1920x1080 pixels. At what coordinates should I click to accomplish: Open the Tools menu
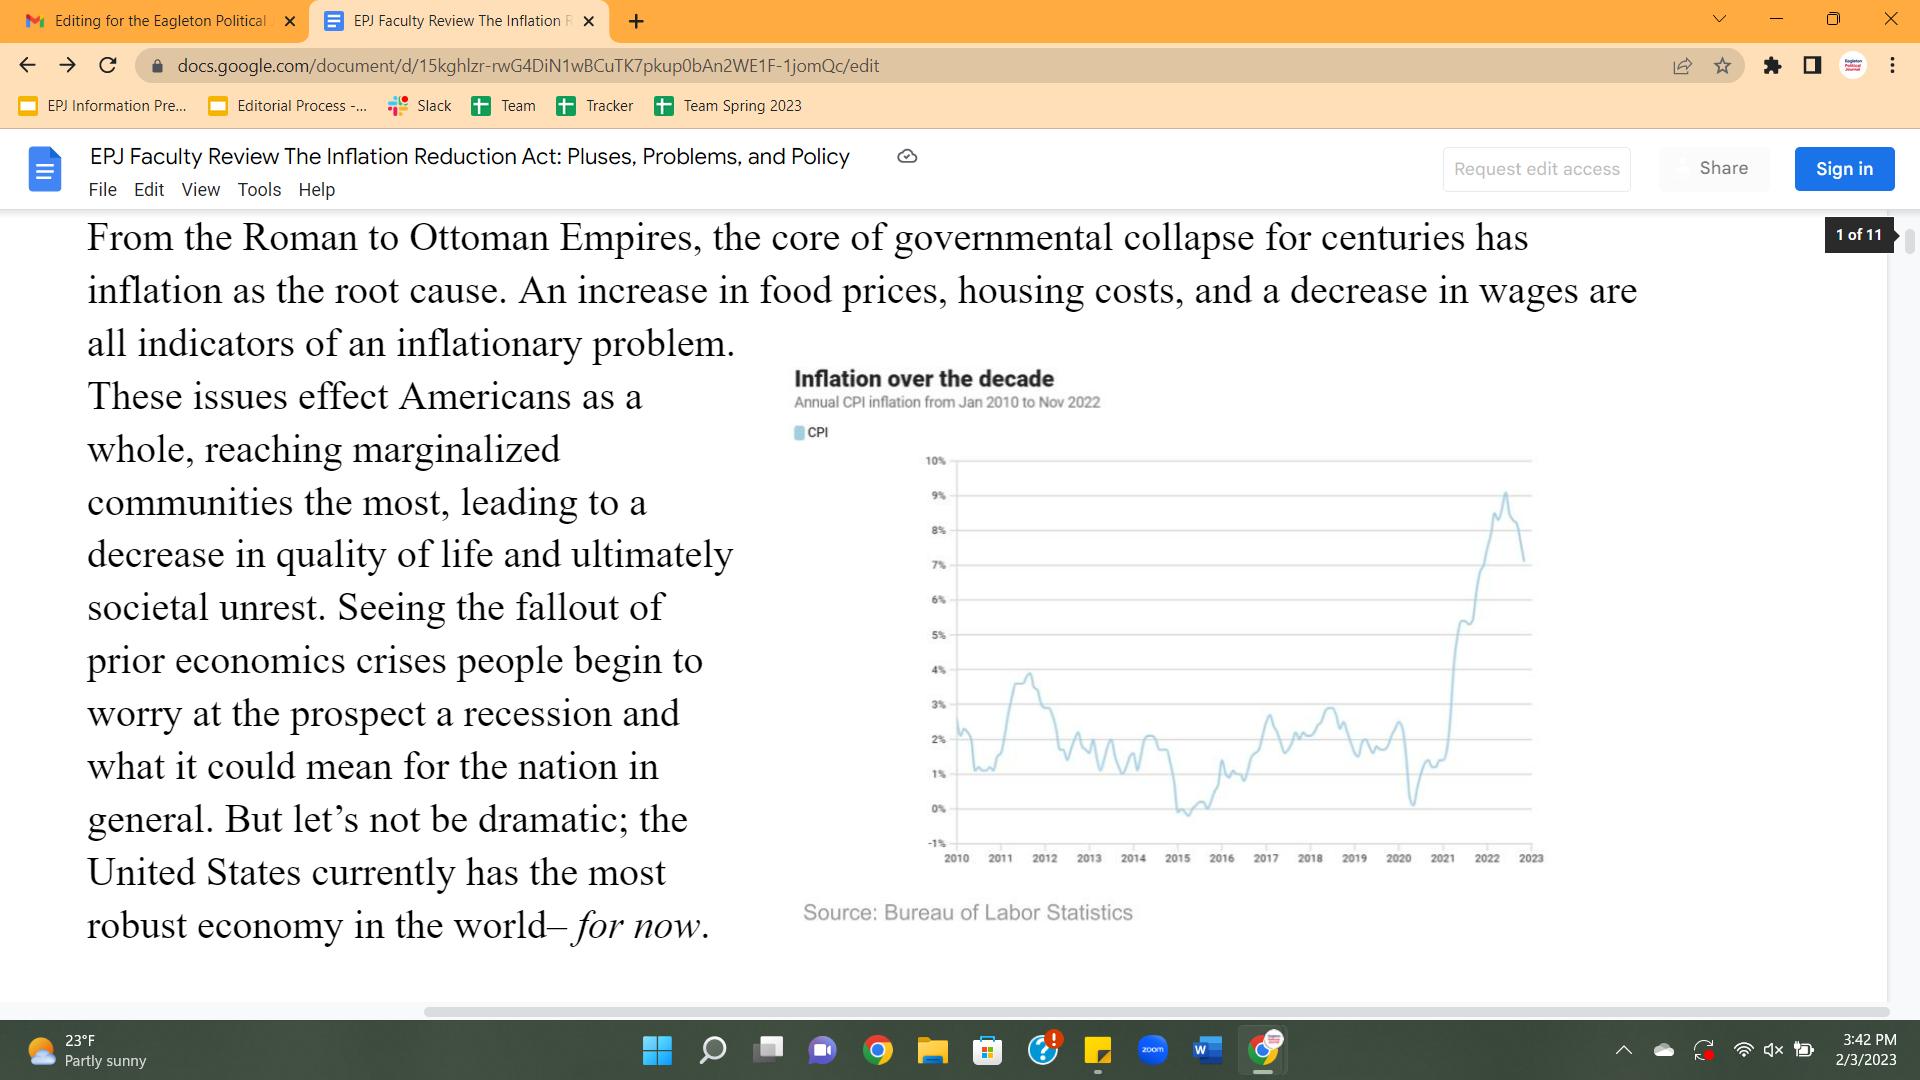[x=259, y=190]
